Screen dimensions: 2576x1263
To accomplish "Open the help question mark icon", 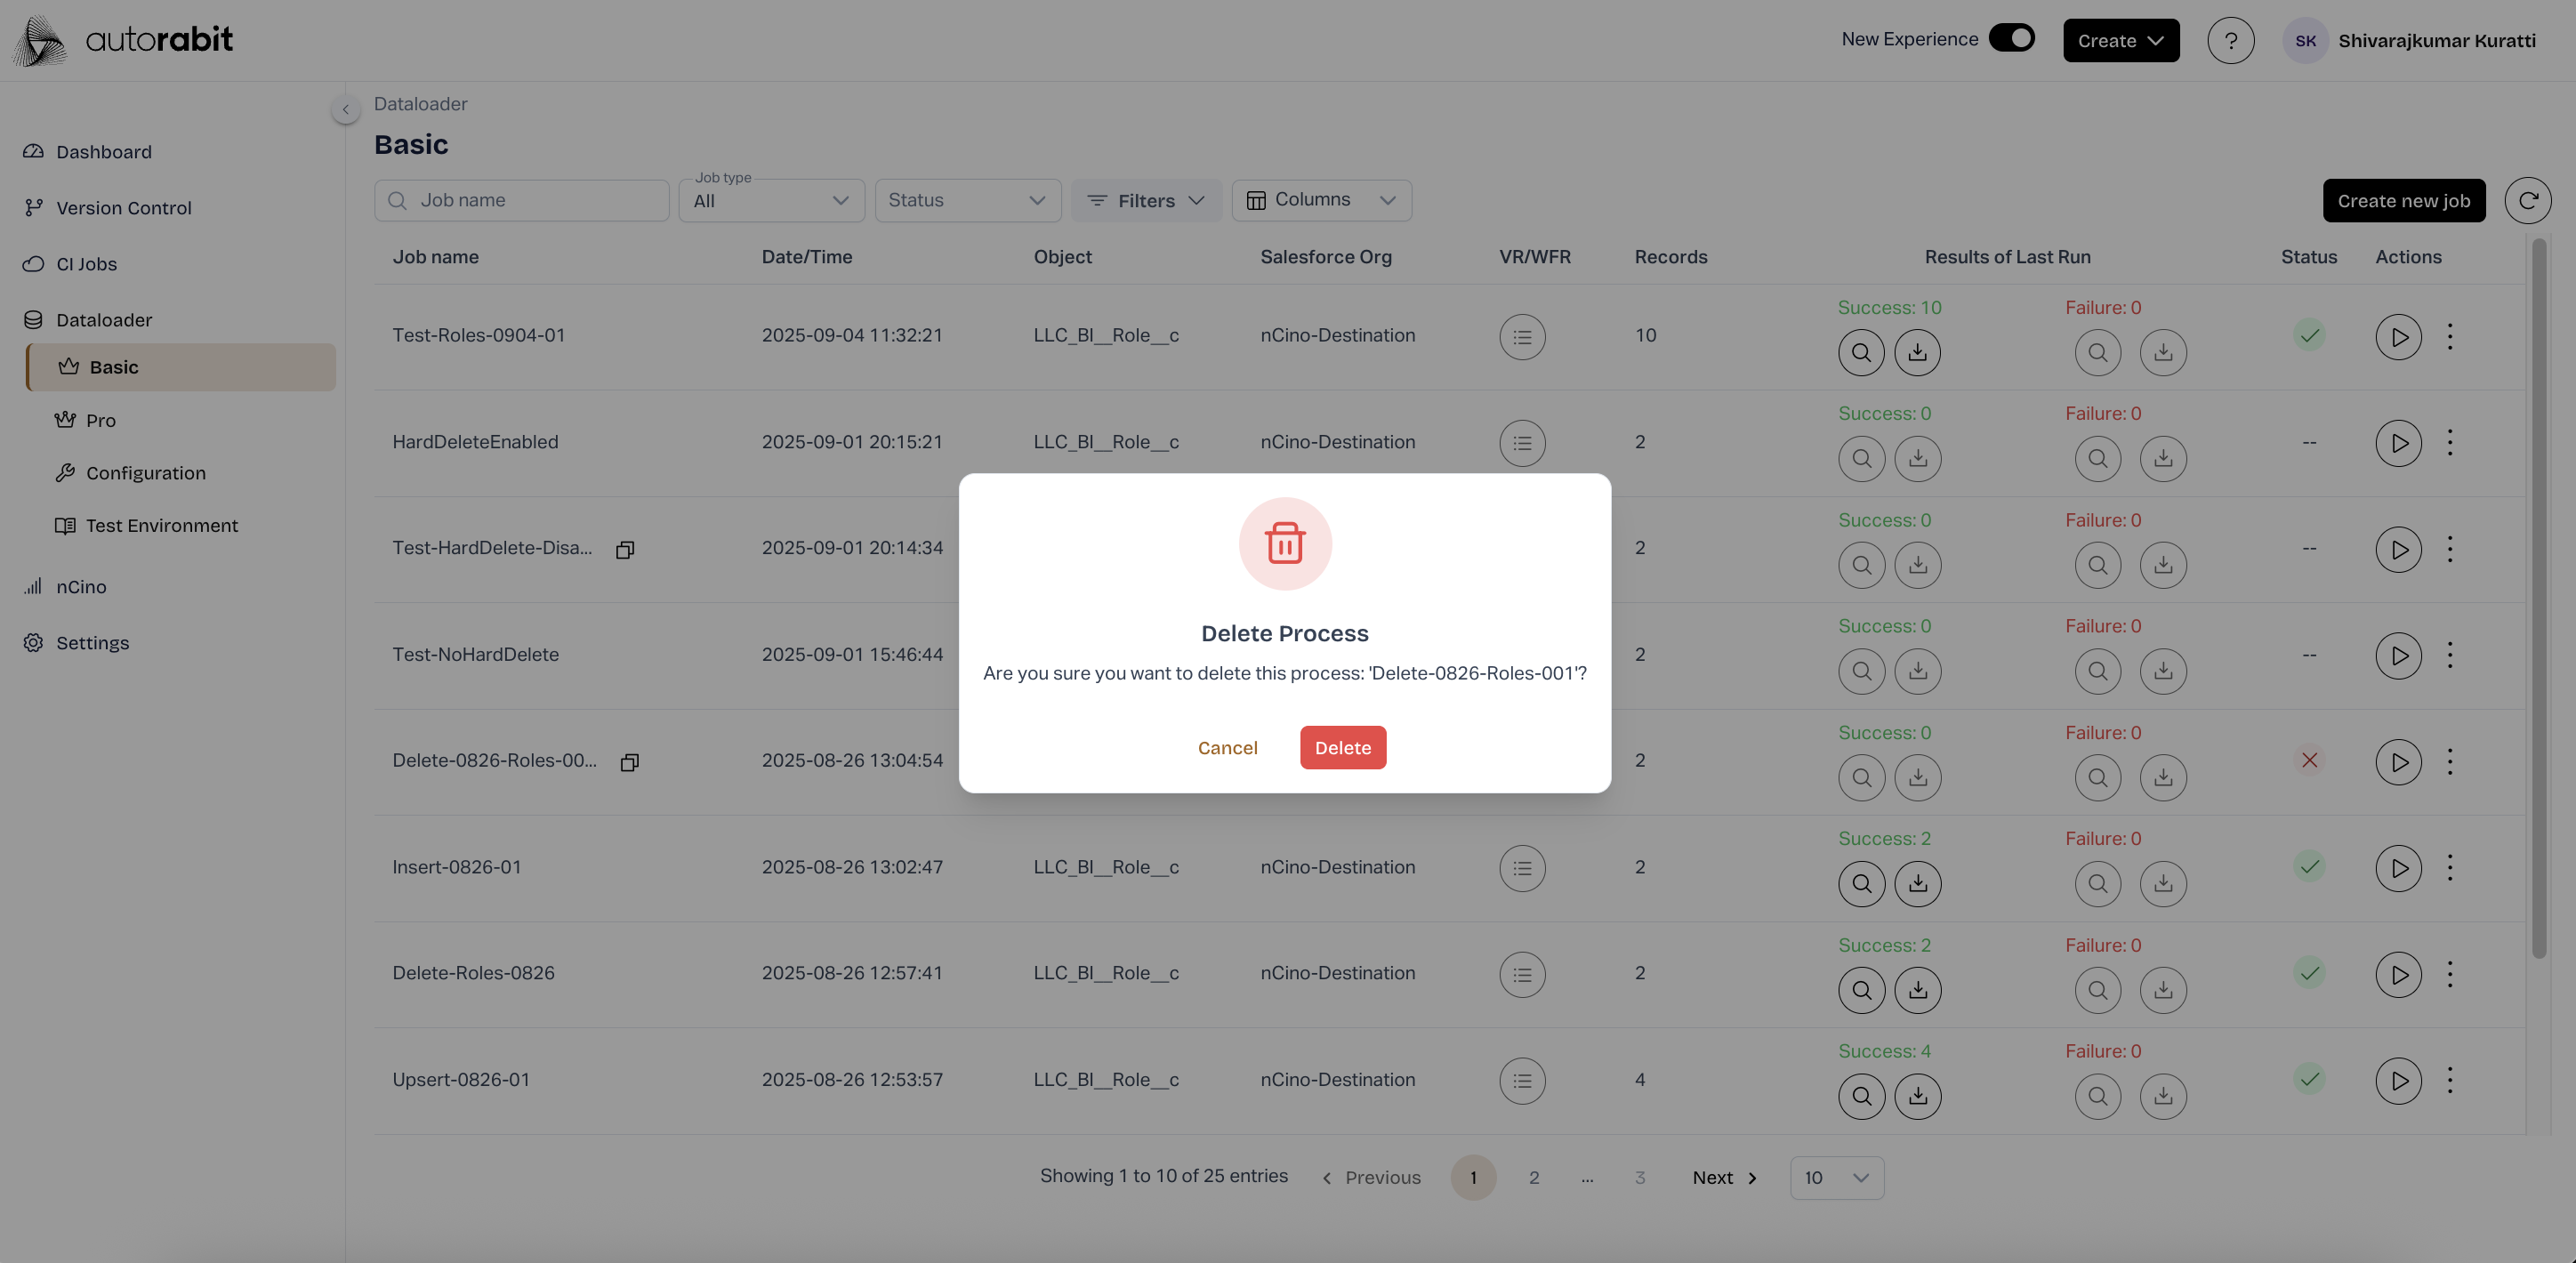I will (2230, 41).
